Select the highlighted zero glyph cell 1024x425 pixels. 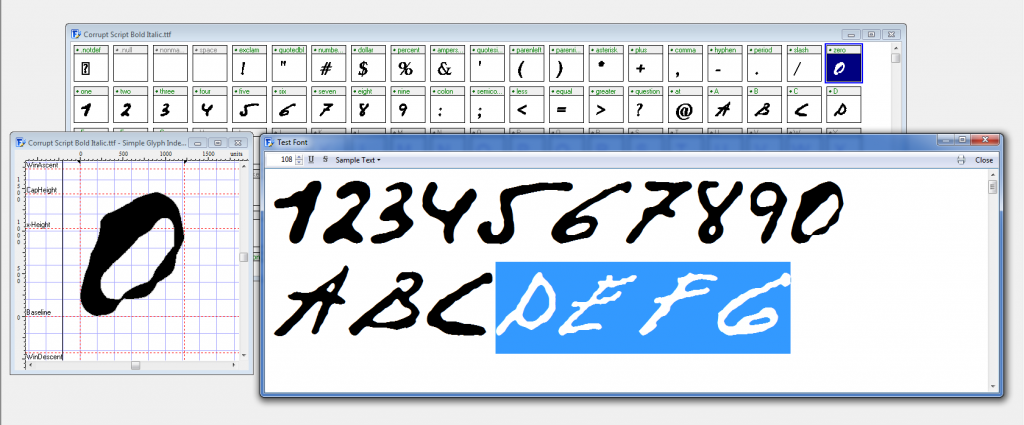(844, 63)
